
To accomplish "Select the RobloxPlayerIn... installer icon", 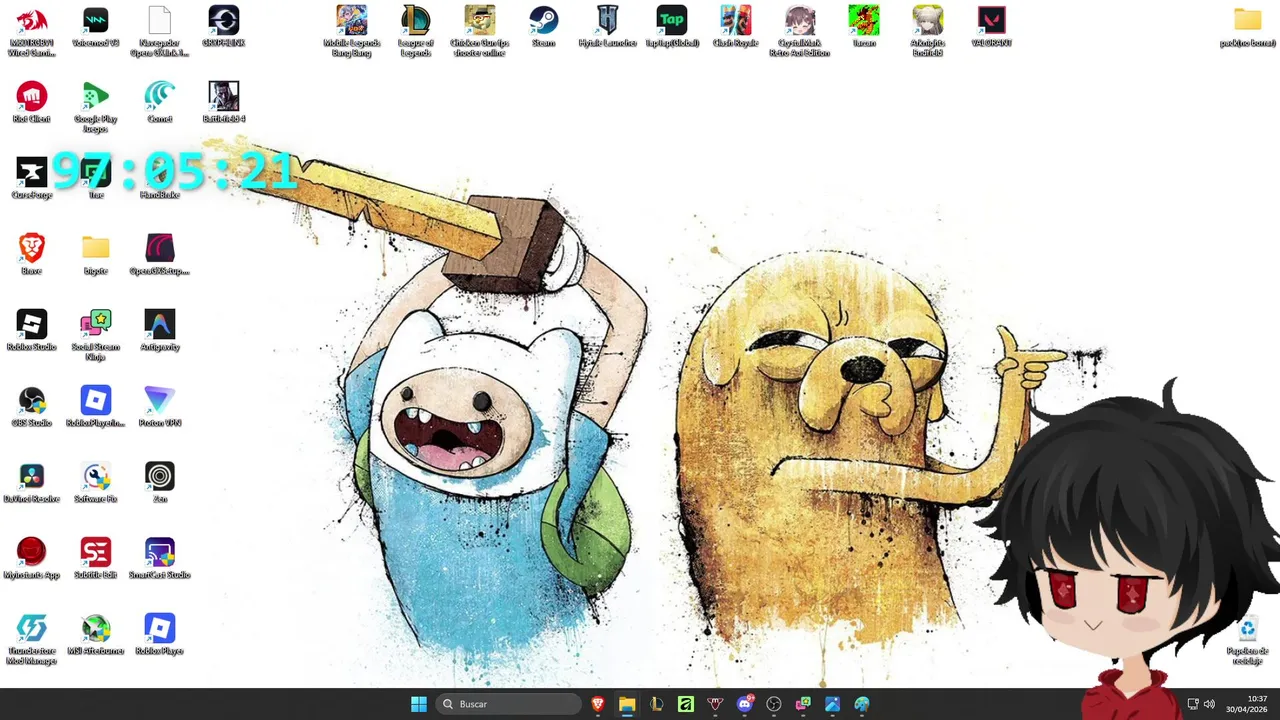I will pos(95,408).
